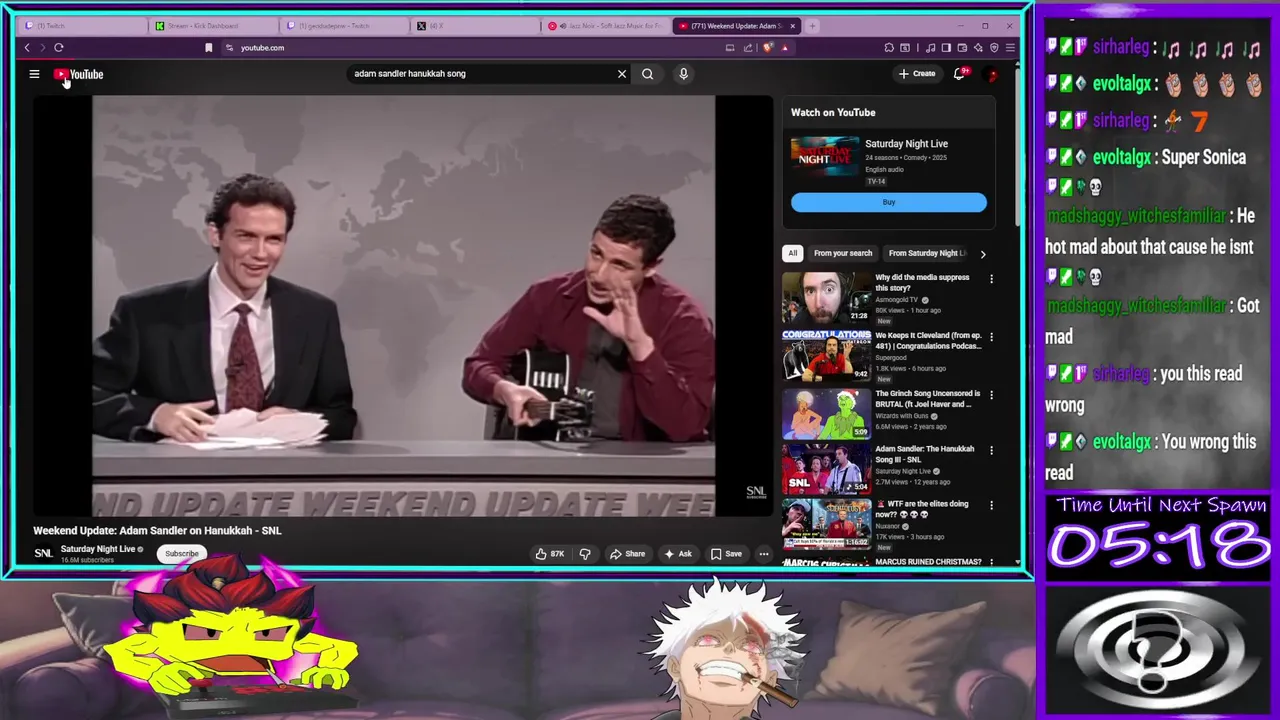Switch to the geckodepew Twitch tab

(x=343, y=26)
